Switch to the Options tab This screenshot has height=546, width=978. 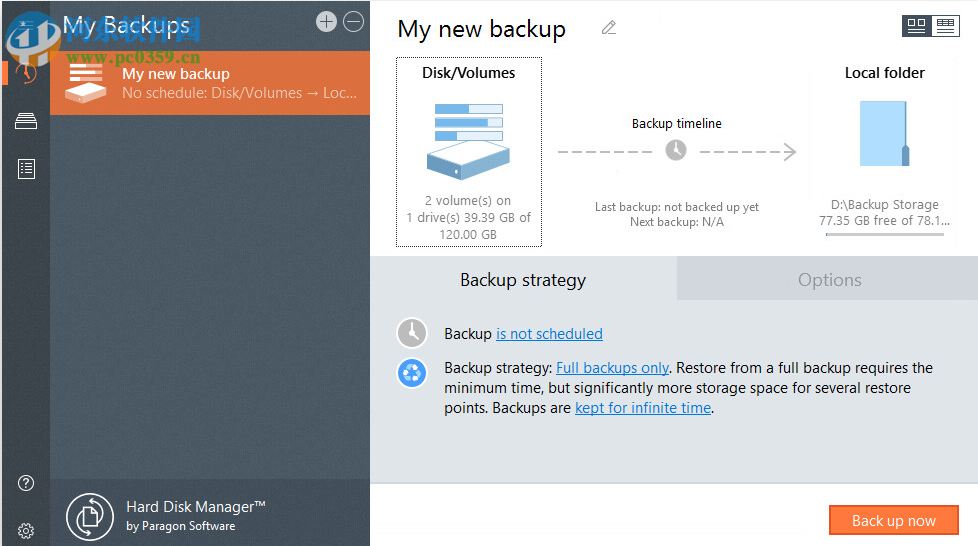828,280
